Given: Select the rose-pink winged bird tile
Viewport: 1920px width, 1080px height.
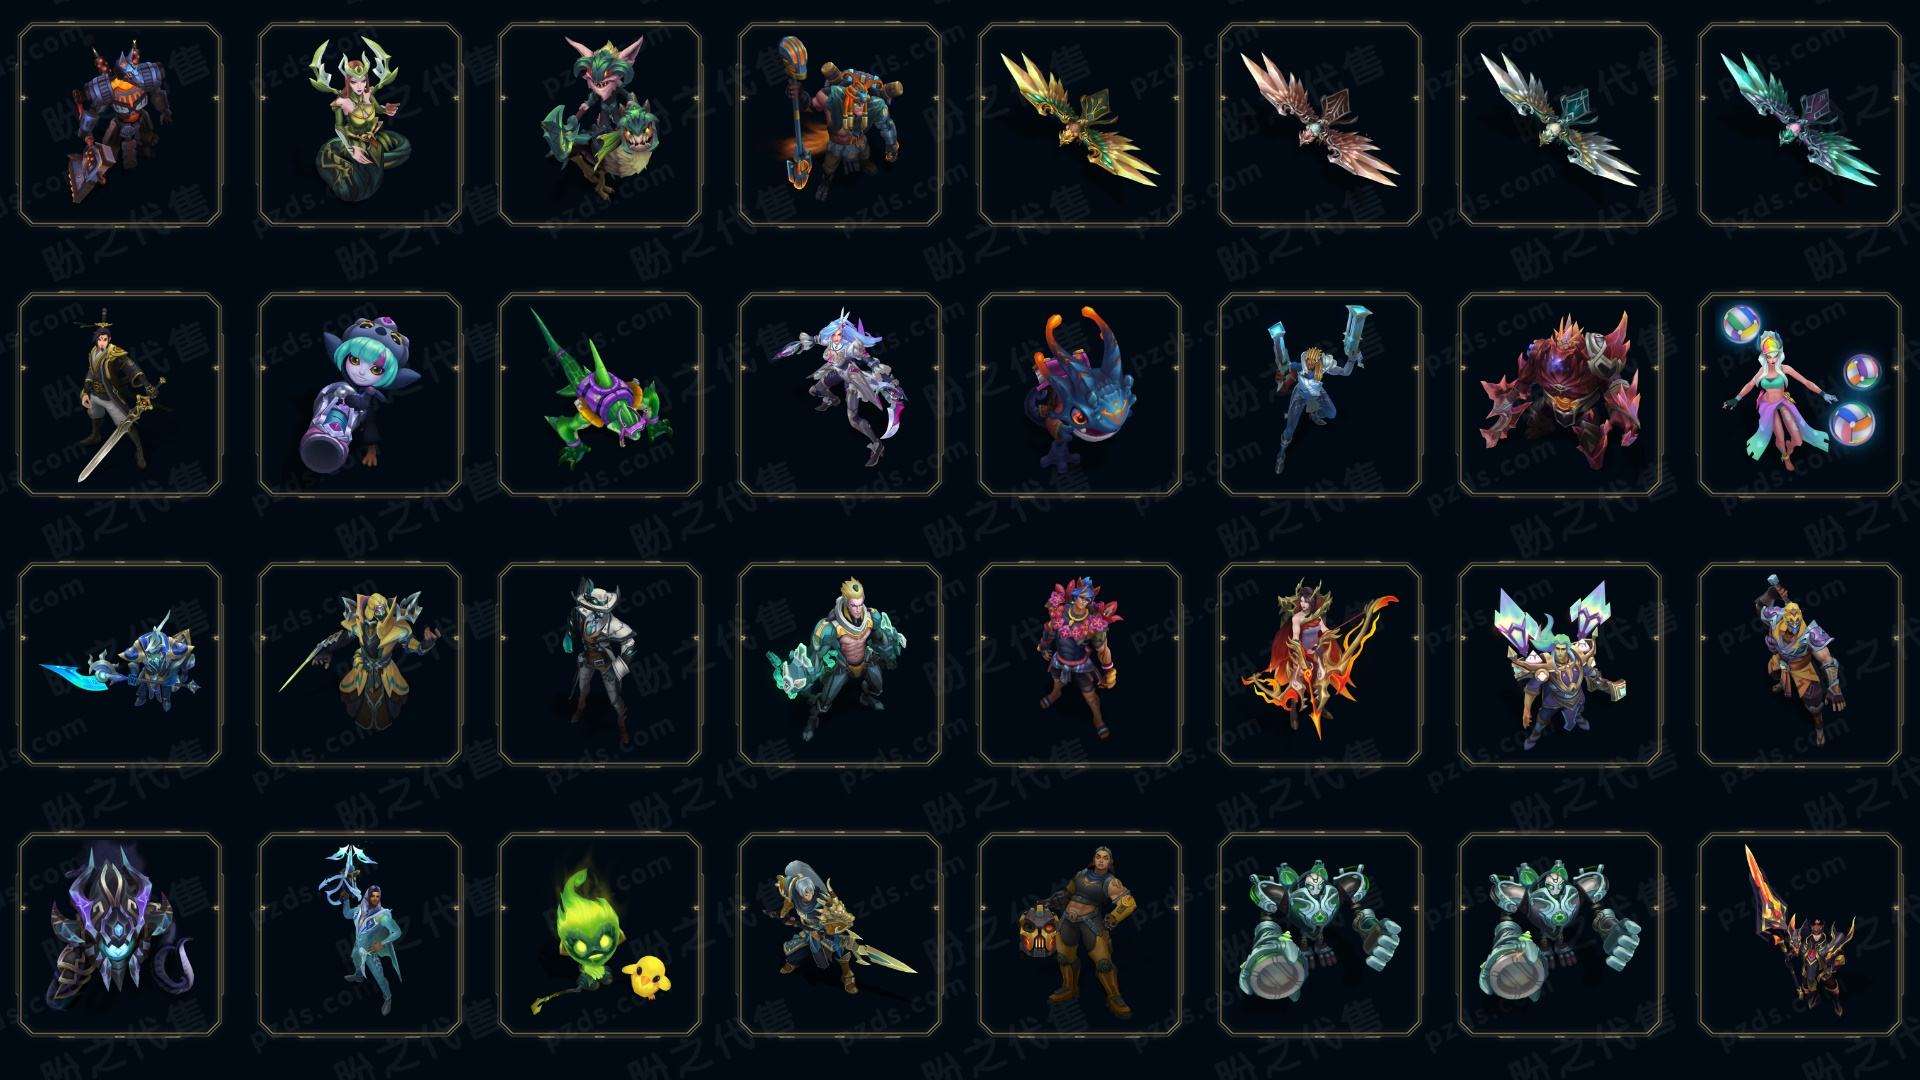Looking at the screenshot, I should click(x=1320, y=125).
